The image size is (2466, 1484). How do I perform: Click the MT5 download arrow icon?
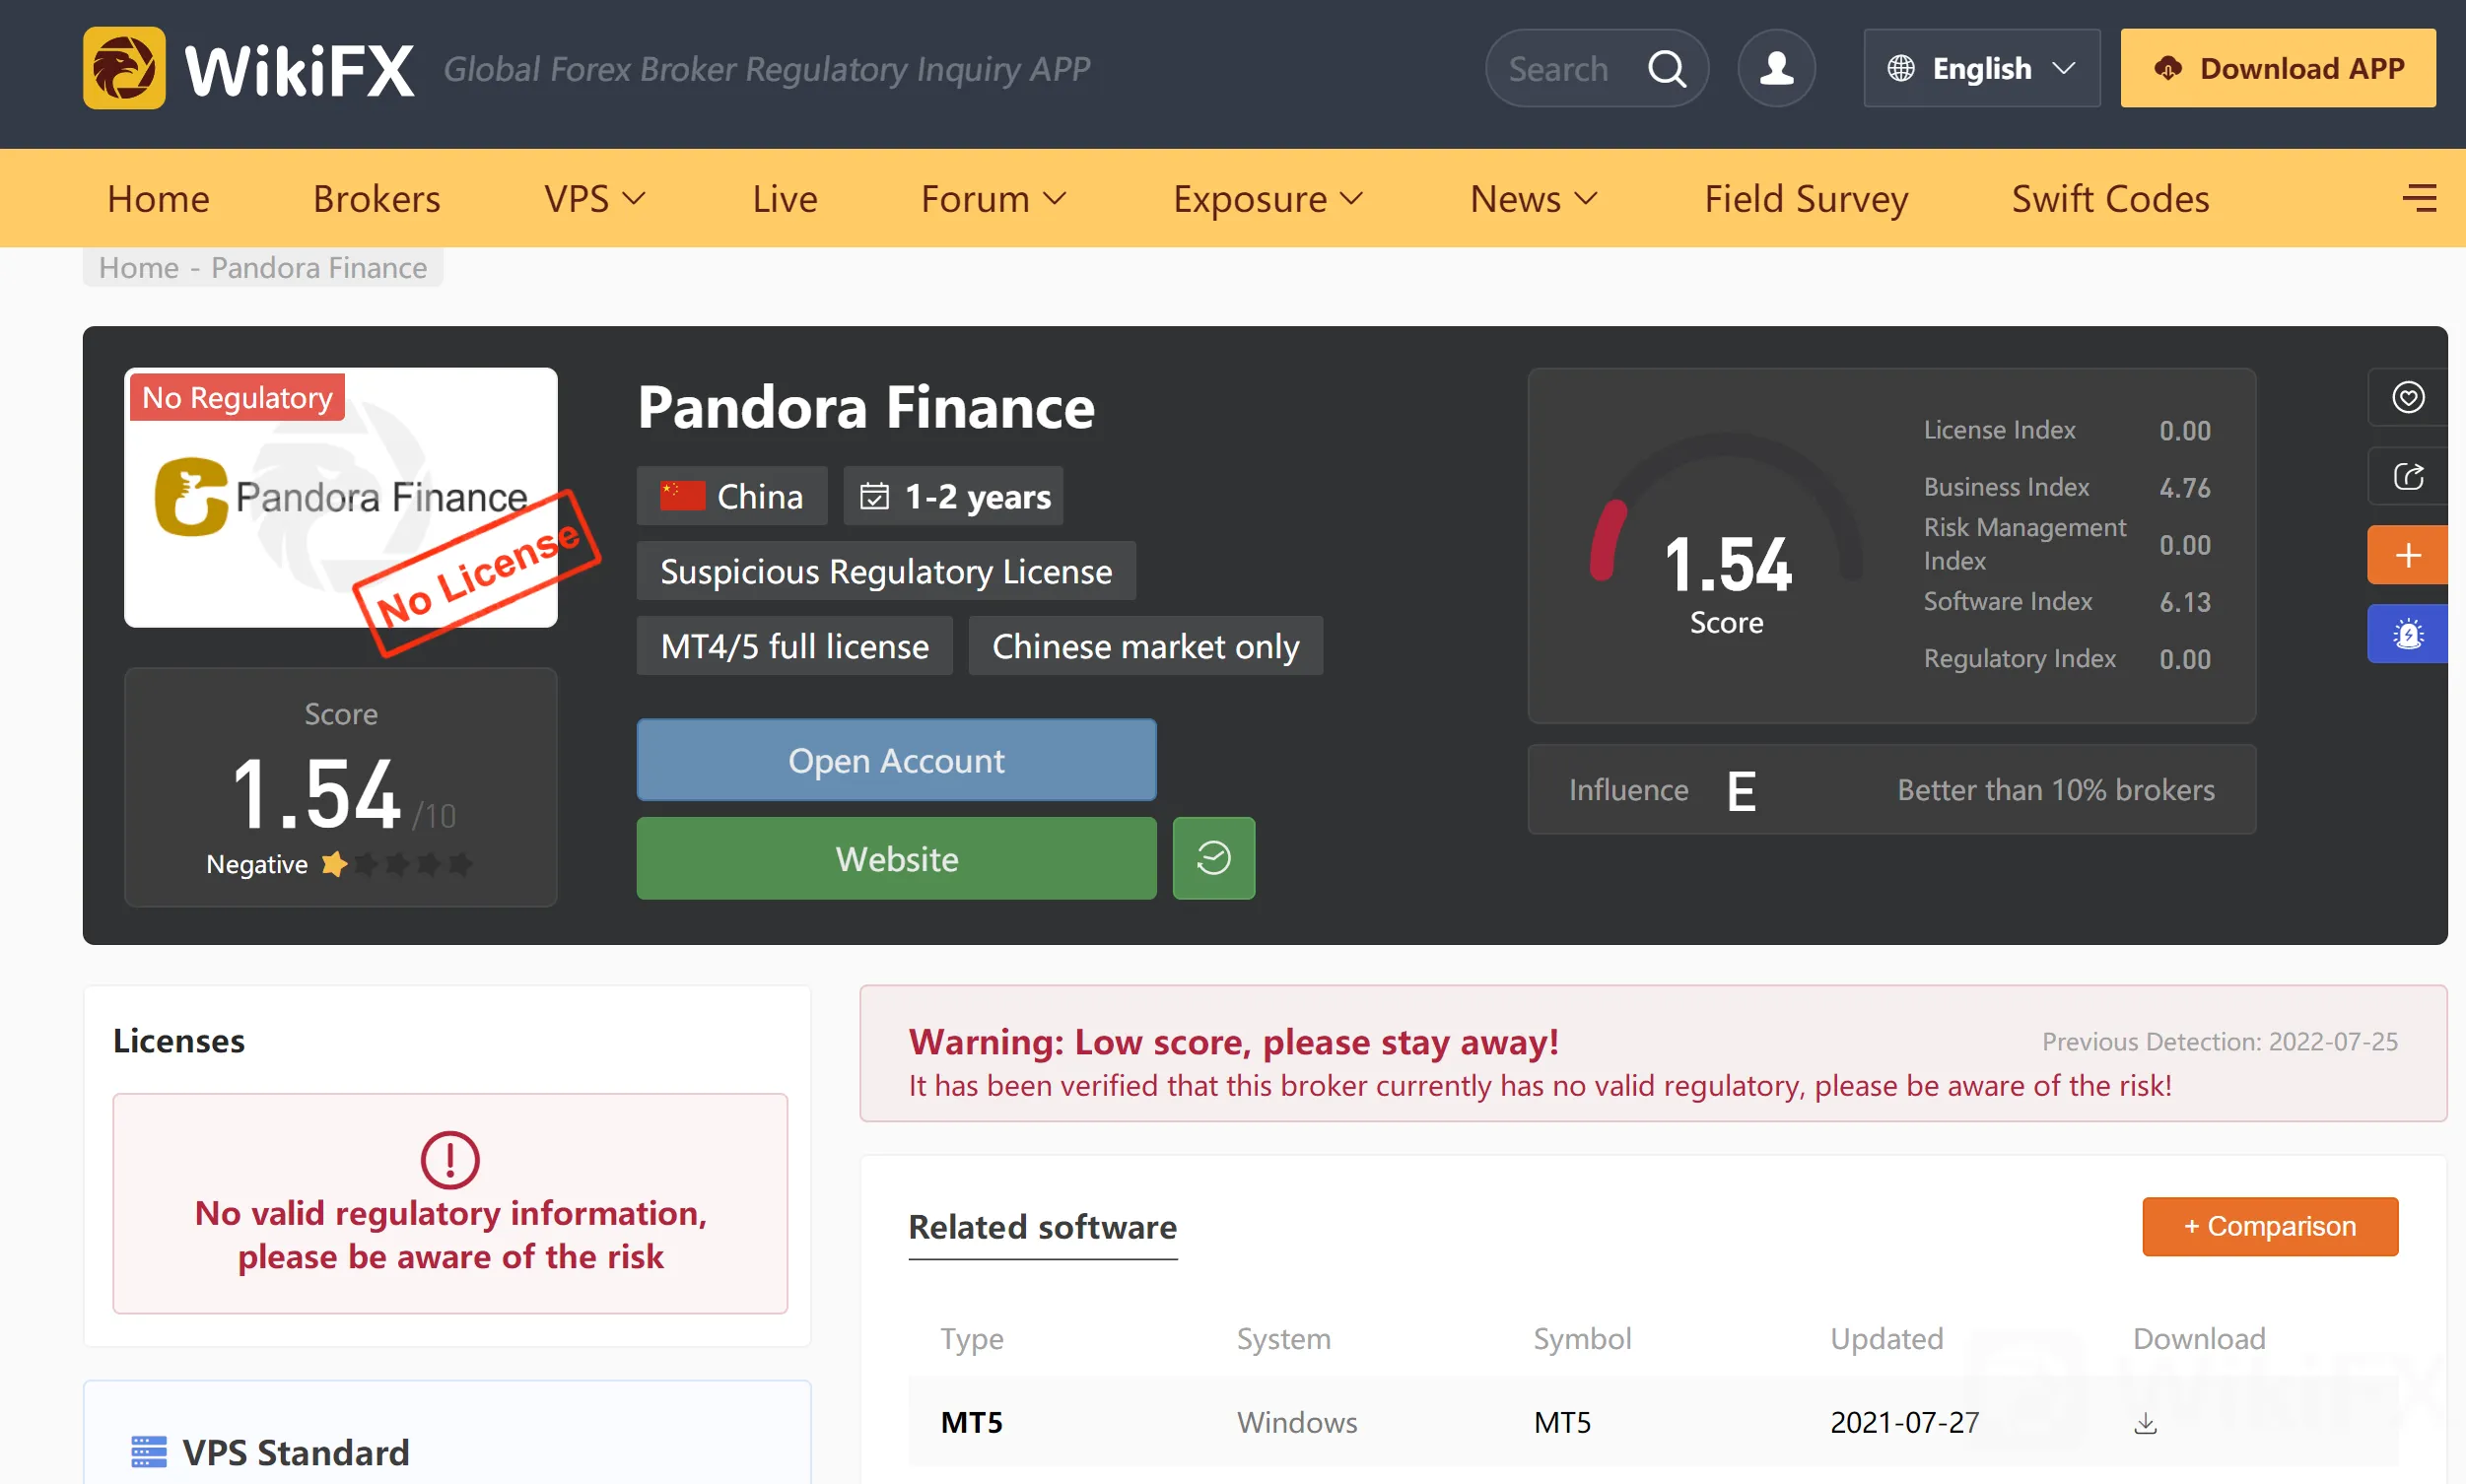click(2145, 1423)
